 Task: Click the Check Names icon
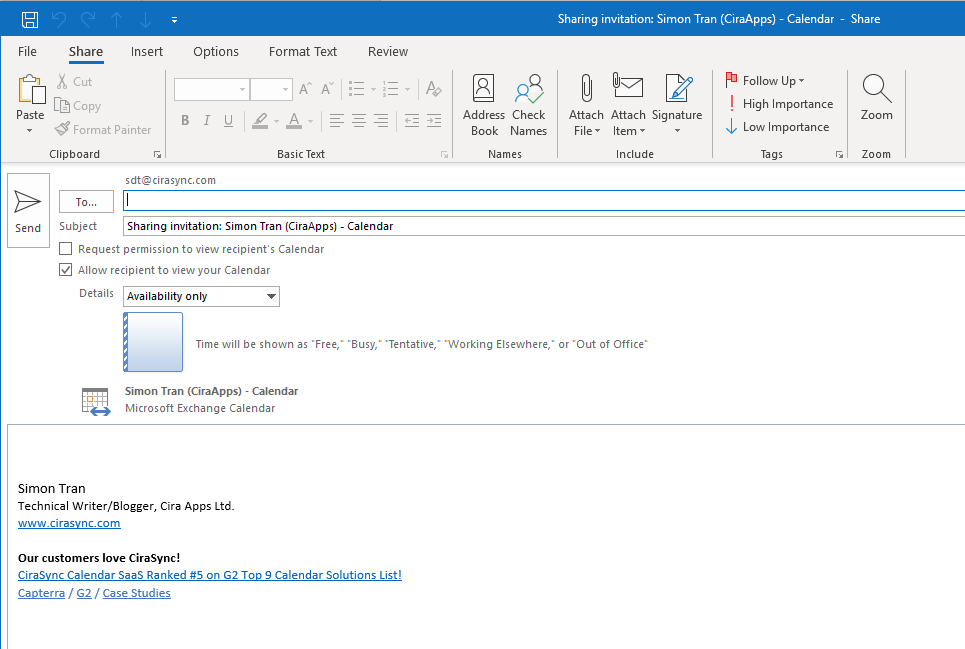click(528, 90)
